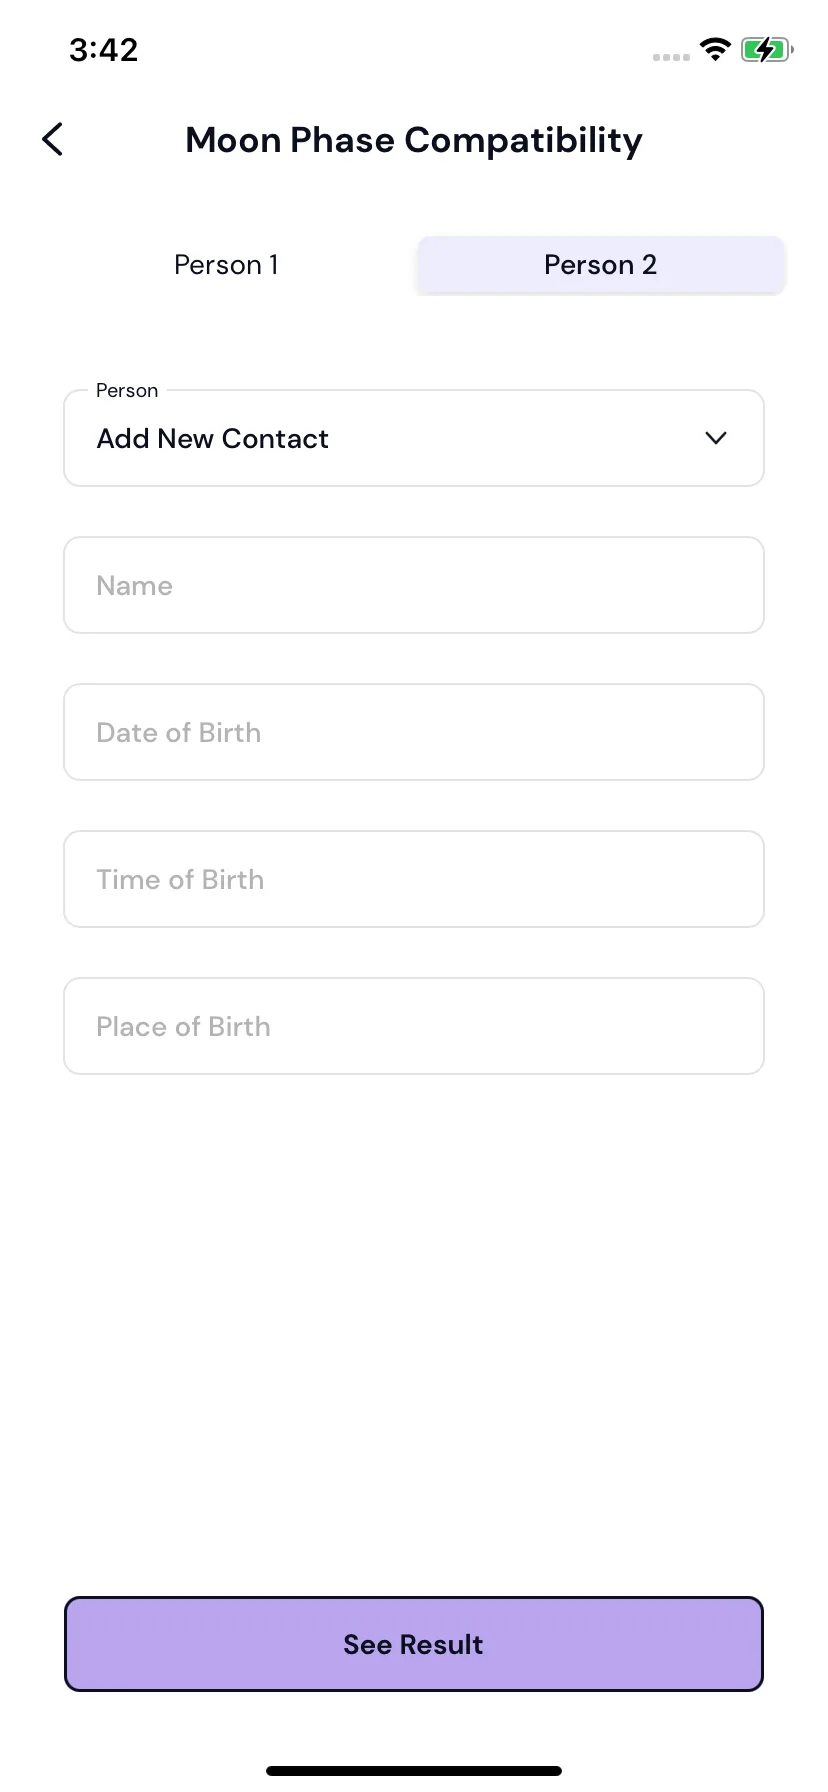This screenshot has width=828, height=1792.
Task: Focus the Place of Birth field
Action: click(x=414, y=1026)
